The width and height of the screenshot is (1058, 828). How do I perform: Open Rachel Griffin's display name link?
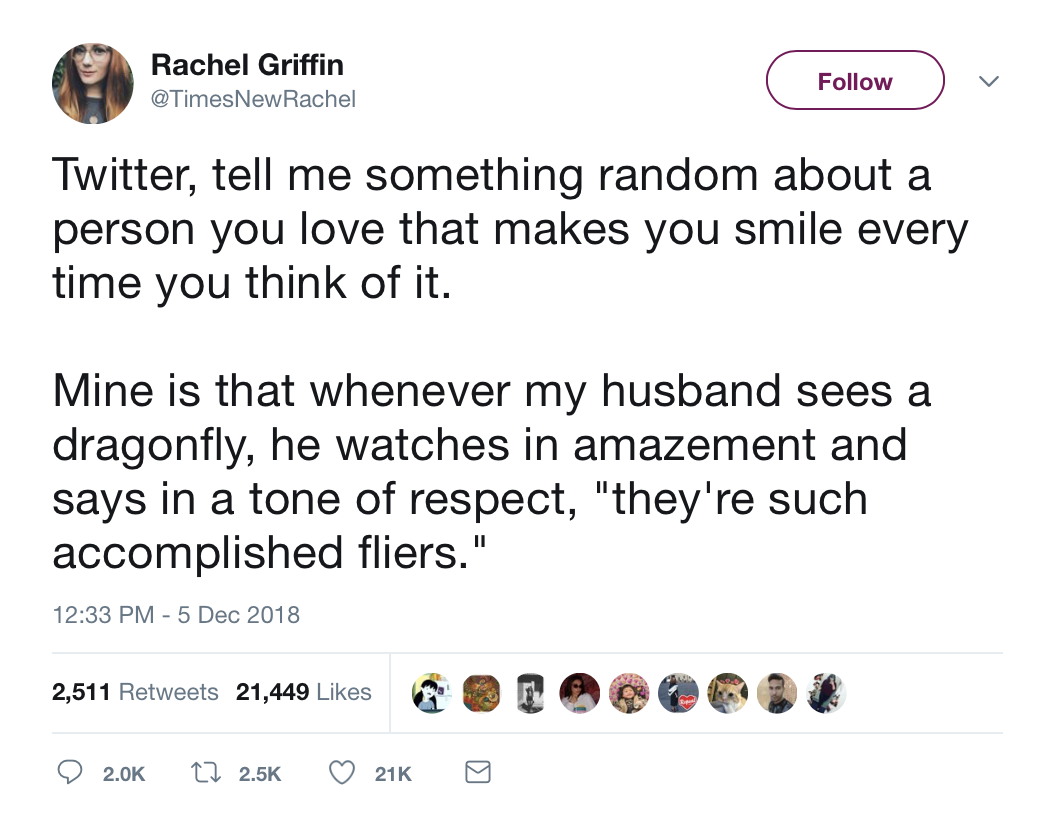point(247,65)
